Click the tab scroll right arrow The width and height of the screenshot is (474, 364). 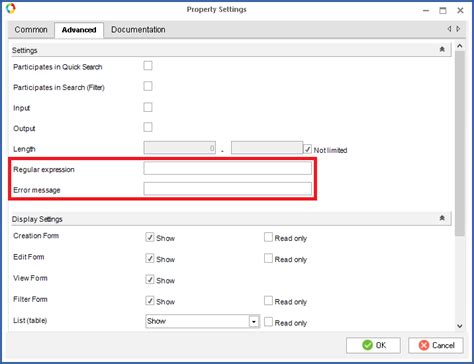pos(458,29)
